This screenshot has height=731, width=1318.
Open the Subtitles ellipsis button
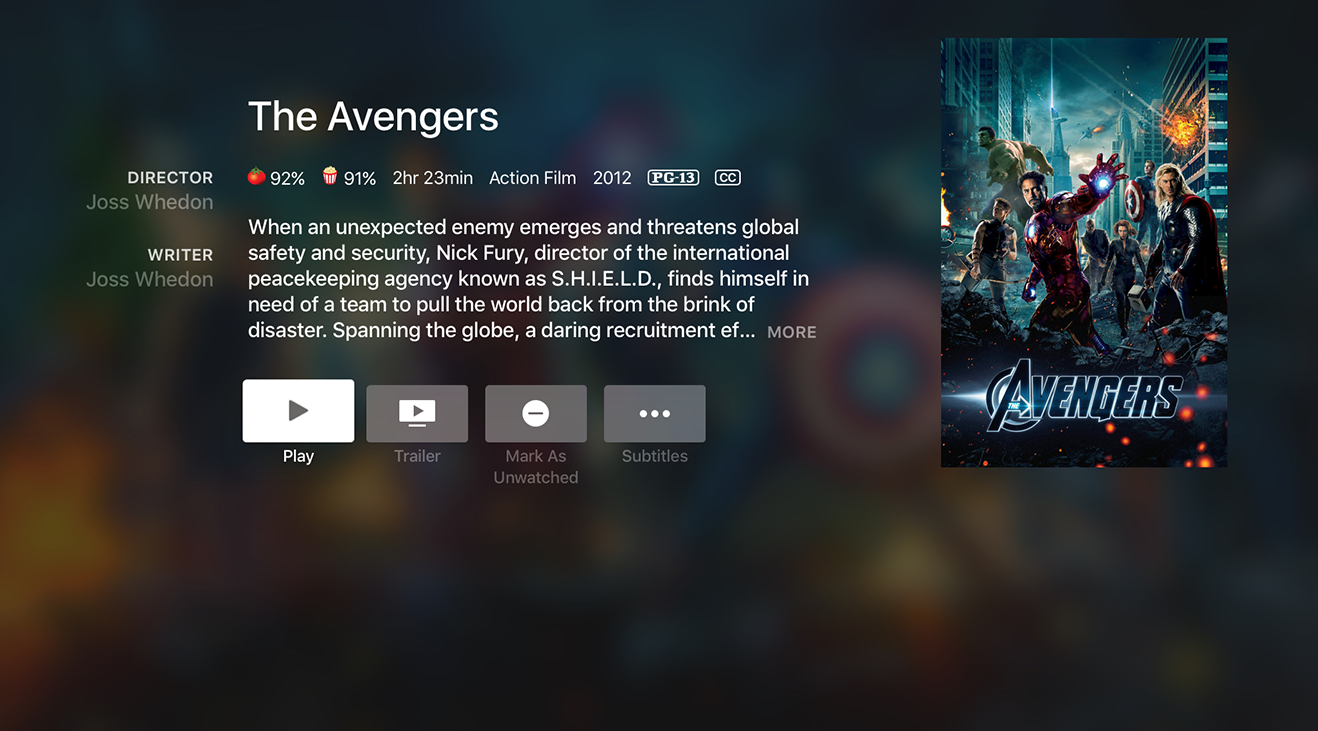click(655, 413)
